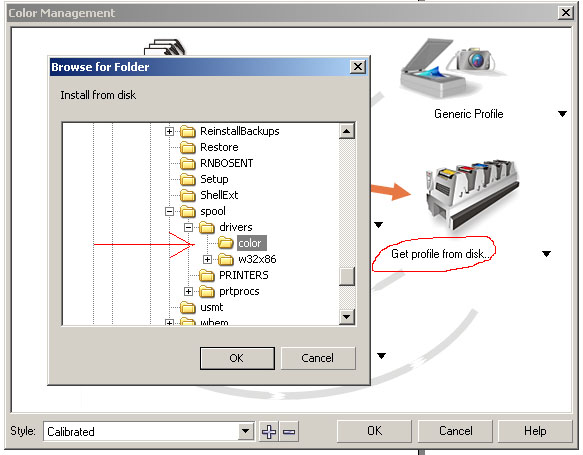Select the prtprocs folder icon
583x455 pixels.
point(207,291)
